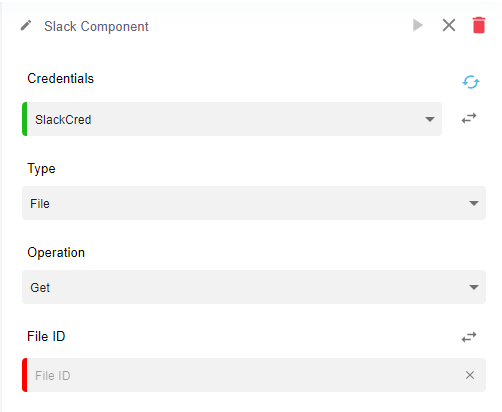
Task: Click the Credentials section label
Action: (x=61, y=79)
